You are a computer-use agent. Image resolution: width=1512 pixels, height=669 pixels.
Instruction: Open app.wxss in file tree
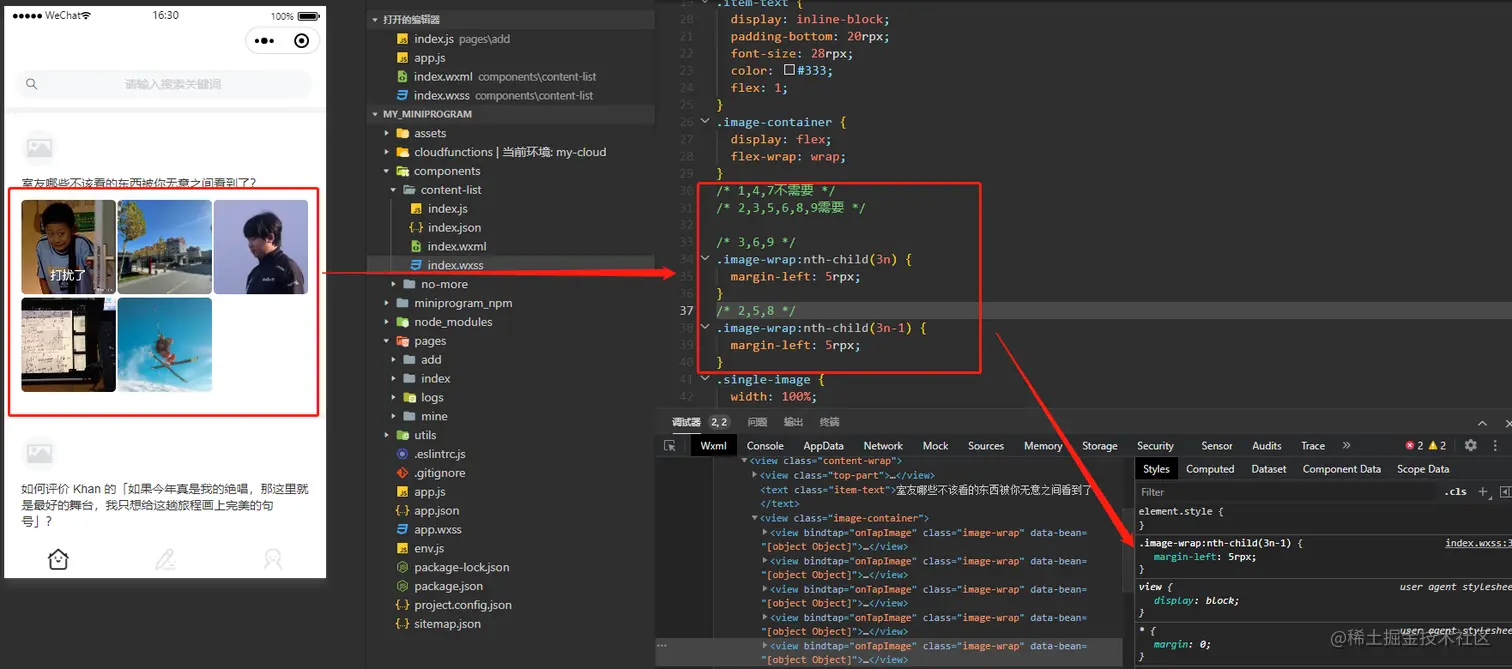coord(438,530)
